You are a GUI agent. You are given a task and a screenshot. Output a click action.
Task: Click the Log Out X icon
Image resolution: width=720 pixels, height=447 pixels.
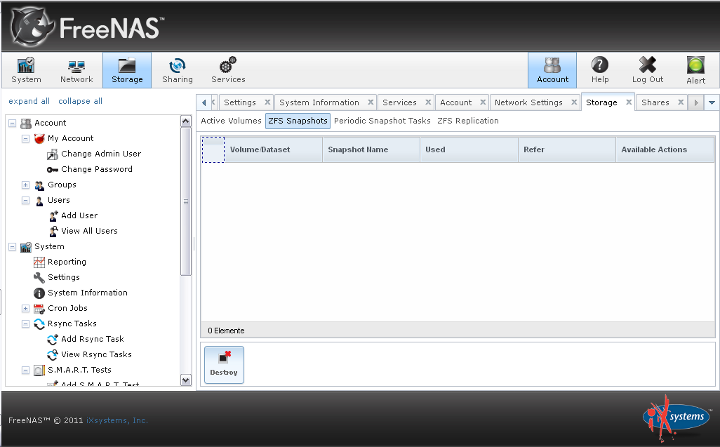click(x=647, y=70)
